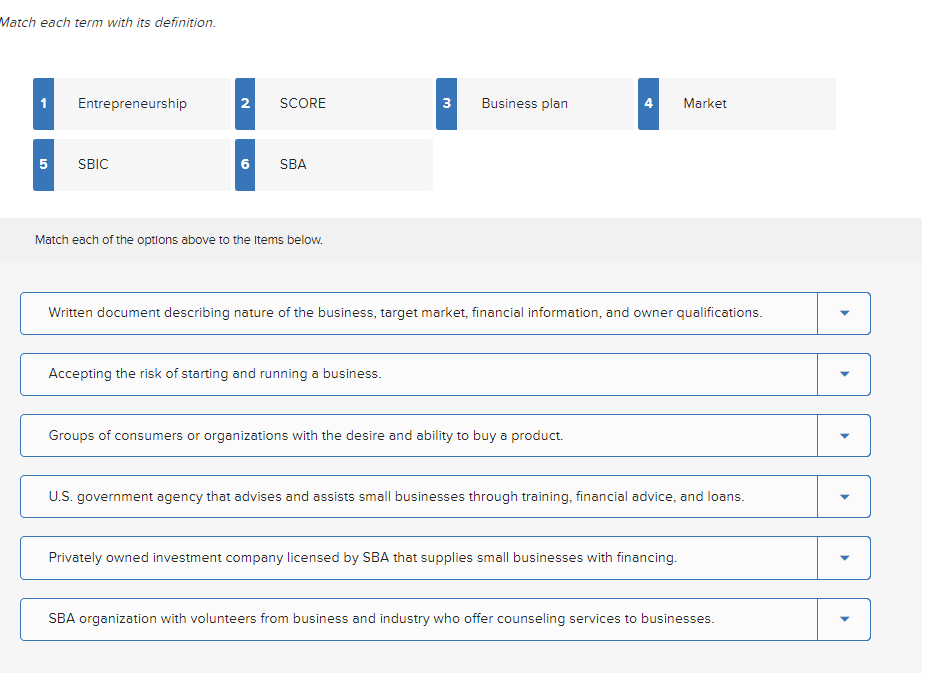
Task: Click number 5 badge beside SBIC
Action: pyautogui.click(x=44, y=165)
